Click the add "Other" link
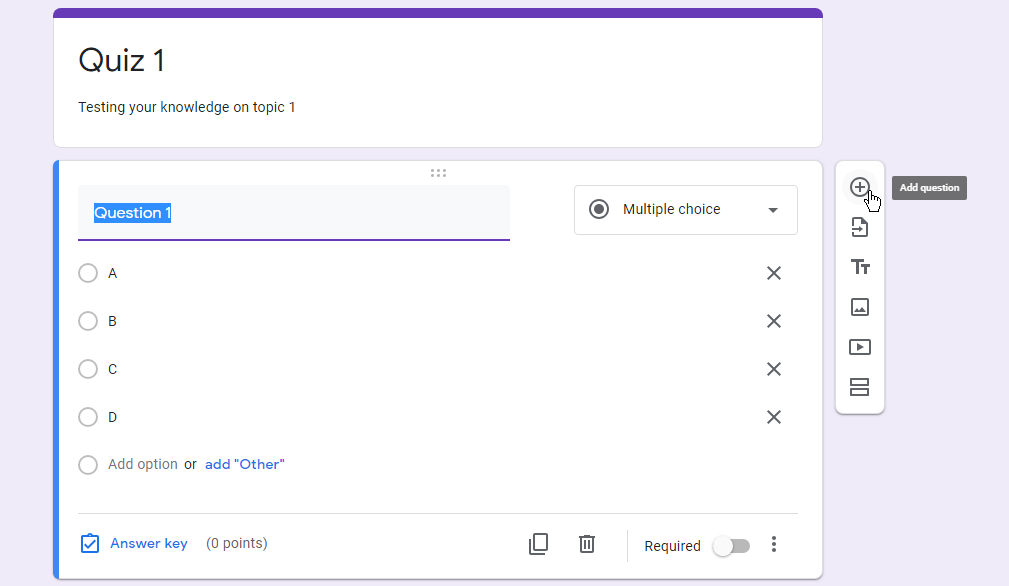The image size is (1009, 586). click(245, 464)
